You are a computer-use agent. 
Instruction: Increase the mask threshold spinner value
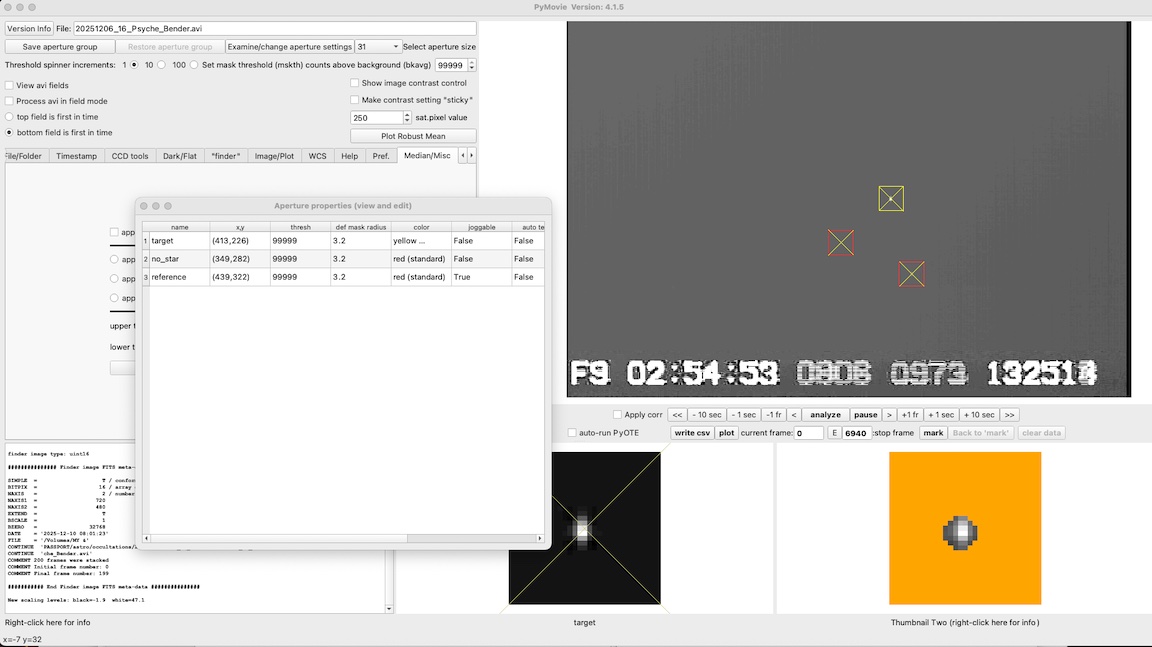(x=472, y=62)
